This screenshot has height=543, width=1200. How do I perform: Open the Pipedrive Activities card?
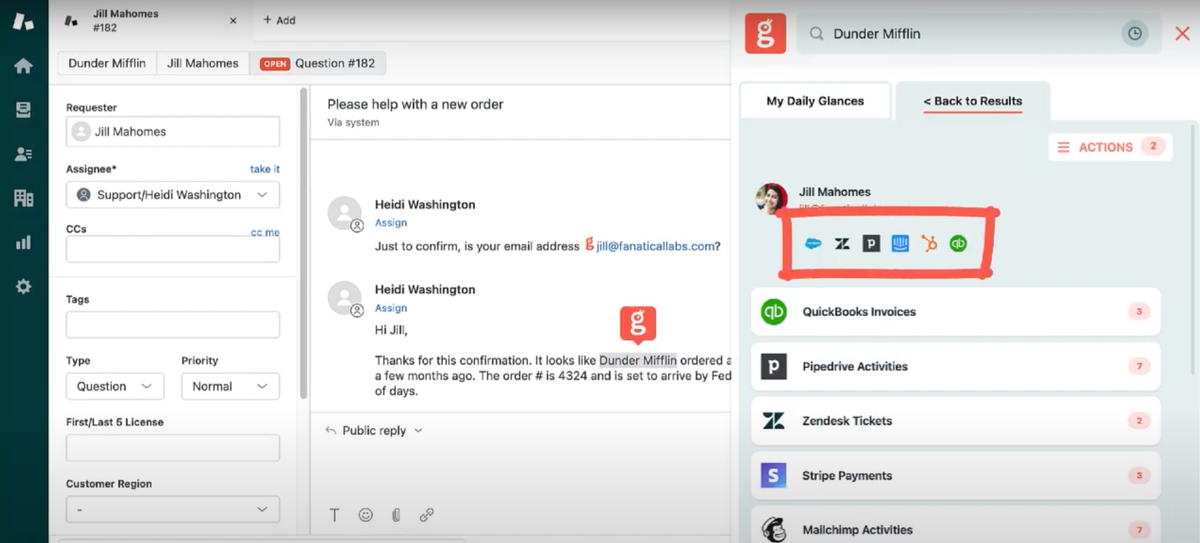pyautogui.click(x=955, y=366)
